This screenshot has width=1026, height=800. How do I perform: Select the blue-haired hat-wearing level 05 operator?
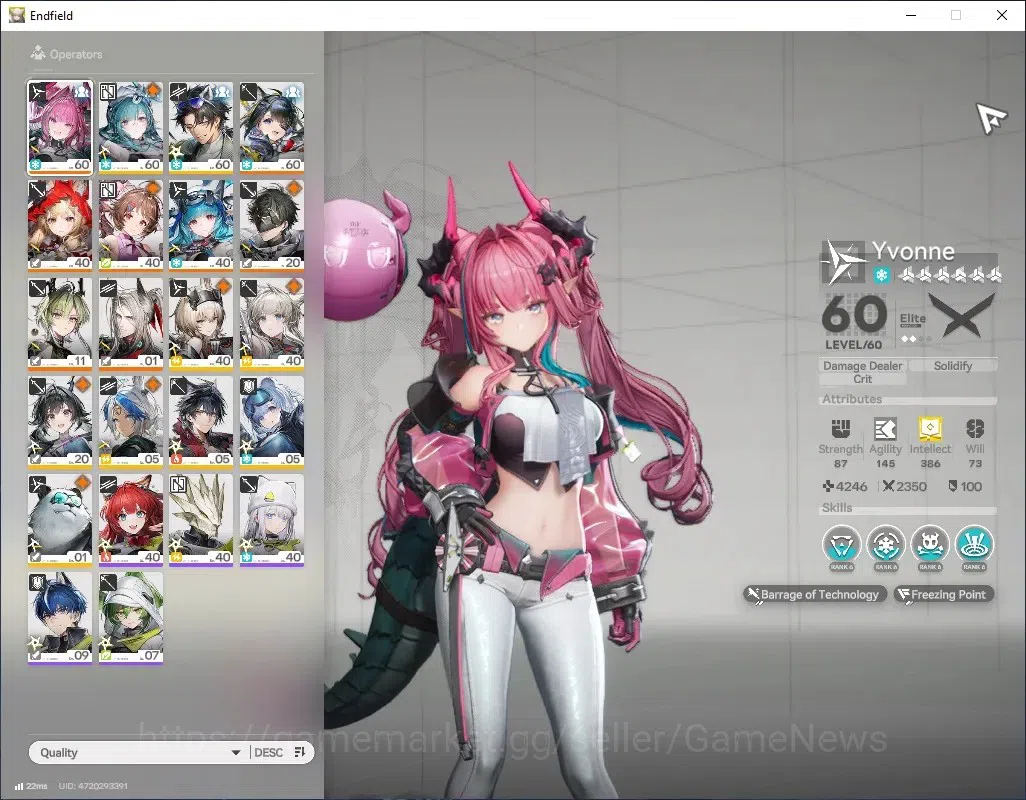(272, 422)
